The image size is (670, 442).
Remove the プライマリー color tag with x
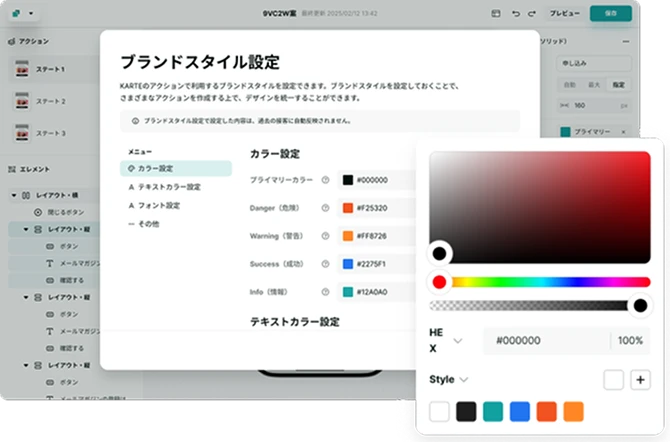(x=623, y=132)
